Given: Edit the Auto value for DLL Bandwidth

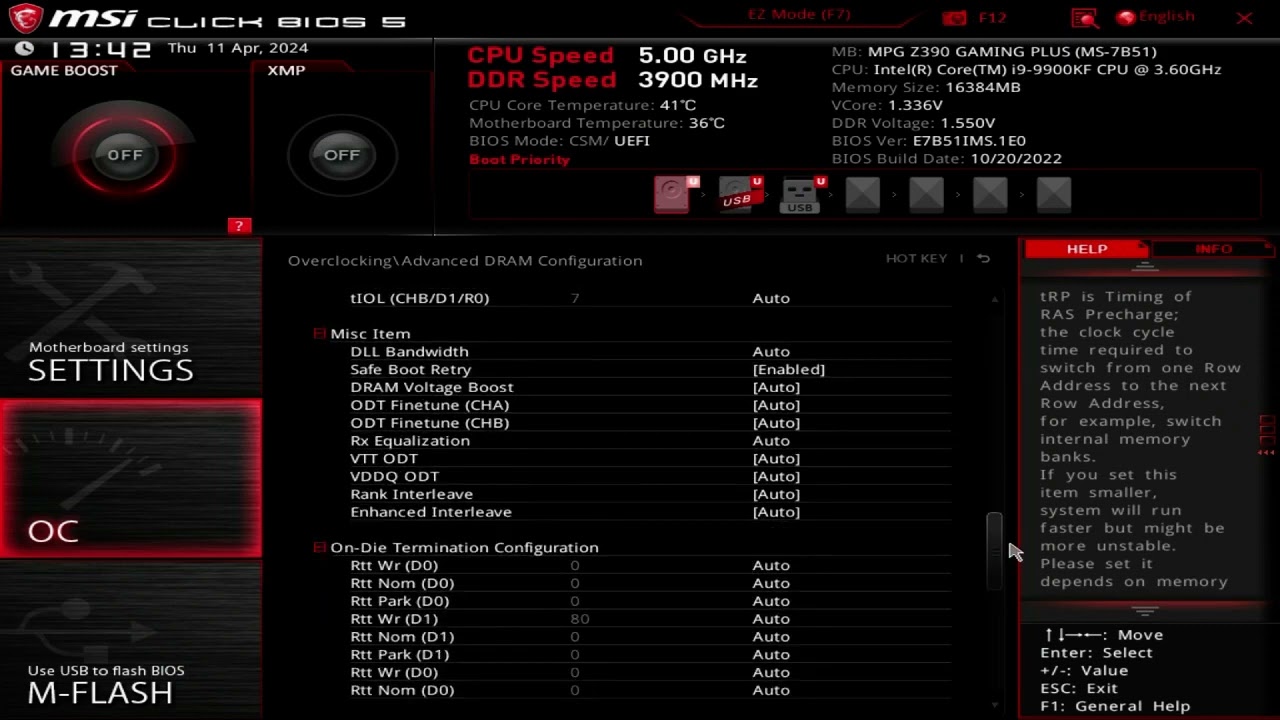Looking at the screenshot, I should coord(771,352).
